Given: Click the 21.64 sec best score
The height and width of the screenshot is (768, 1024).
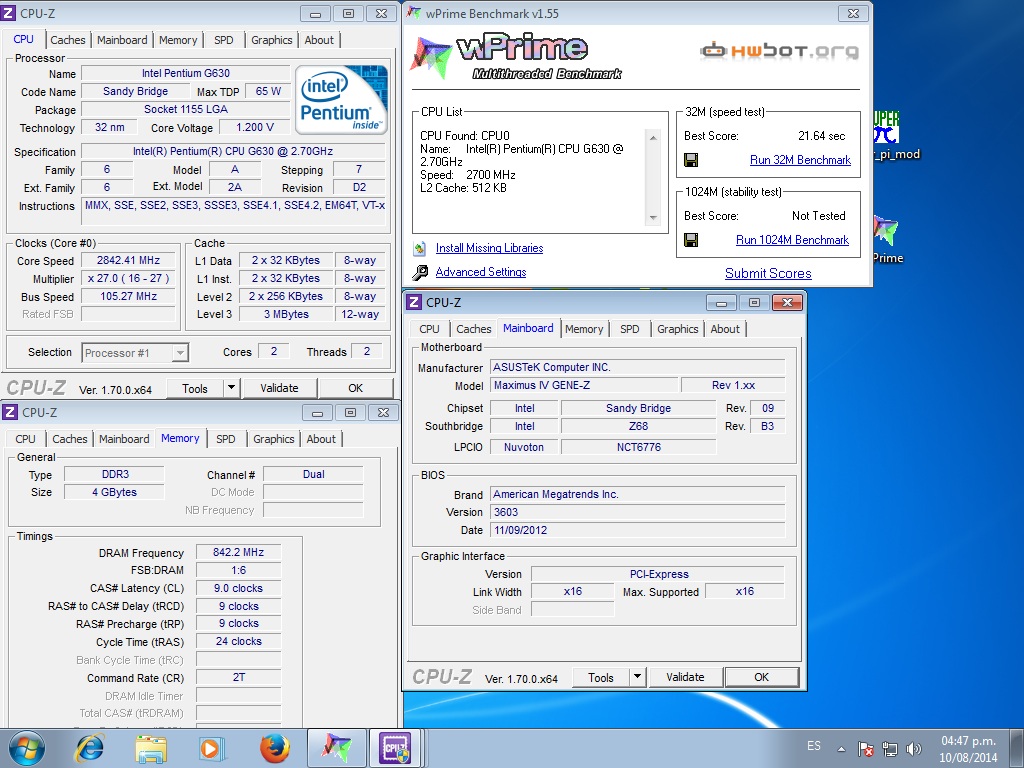Looking at the screenshot, I should (821, 136).
